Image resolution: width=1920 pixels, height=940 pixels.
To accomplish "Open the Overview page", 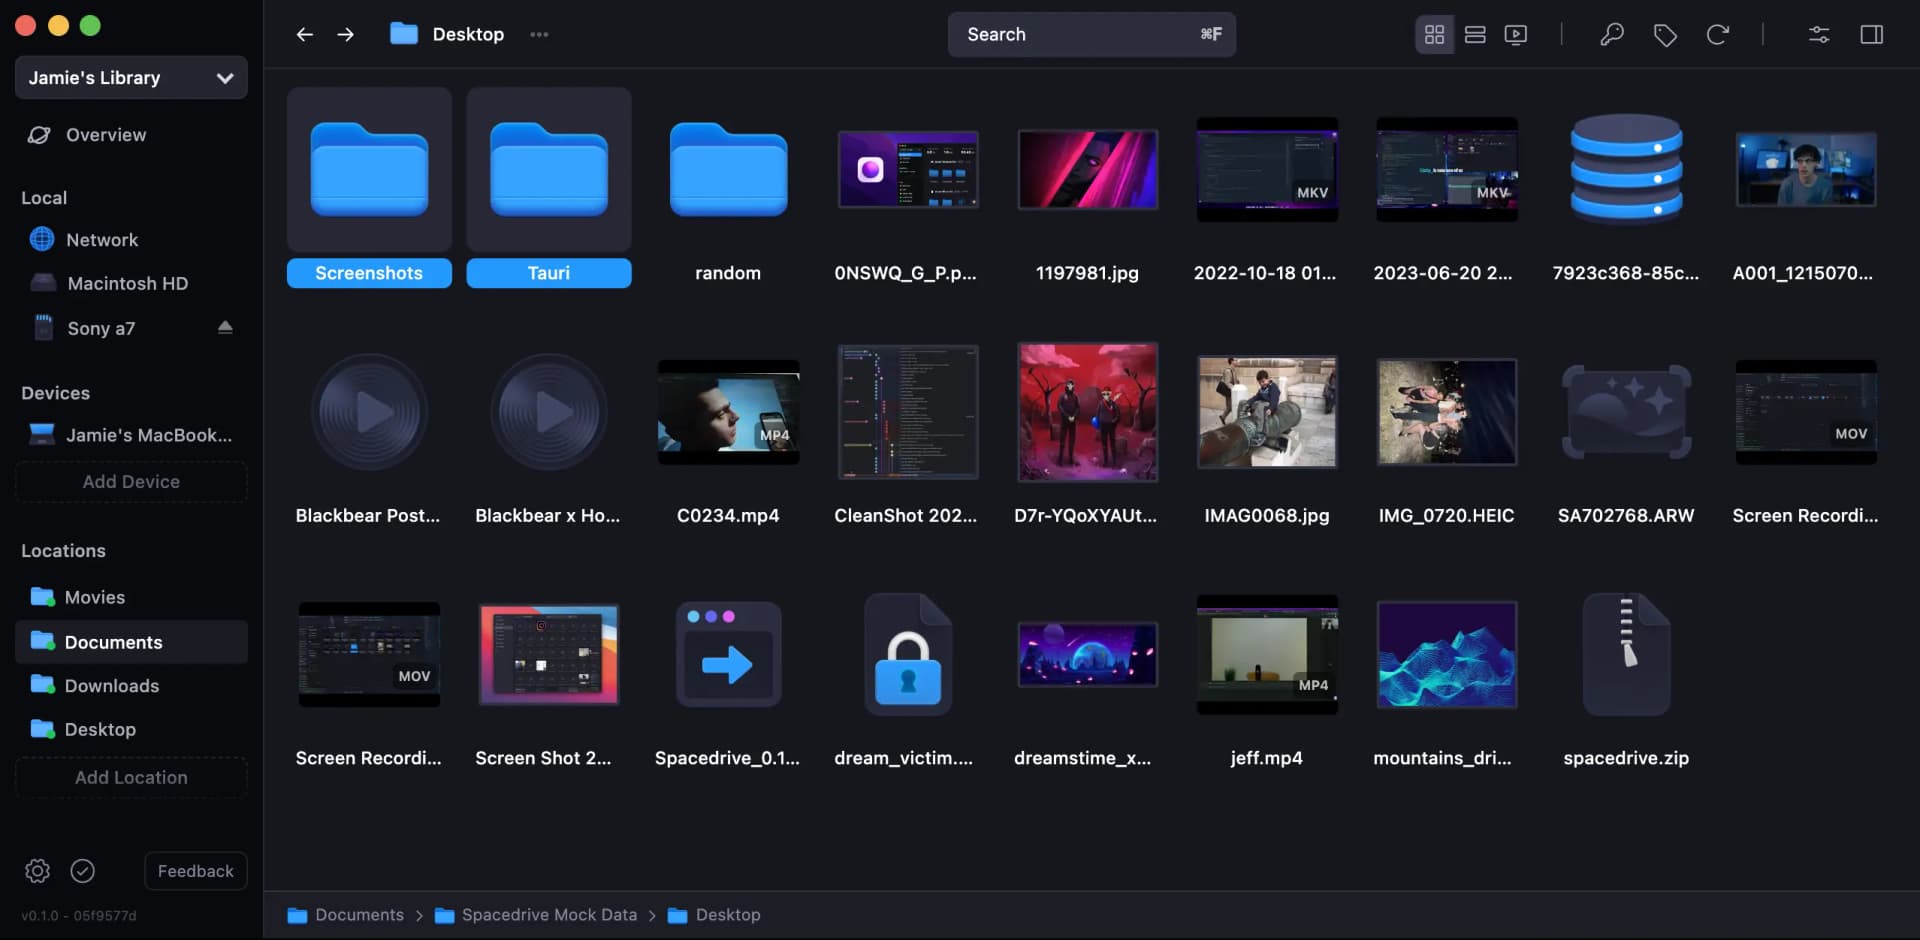I will tap(105, 134).
